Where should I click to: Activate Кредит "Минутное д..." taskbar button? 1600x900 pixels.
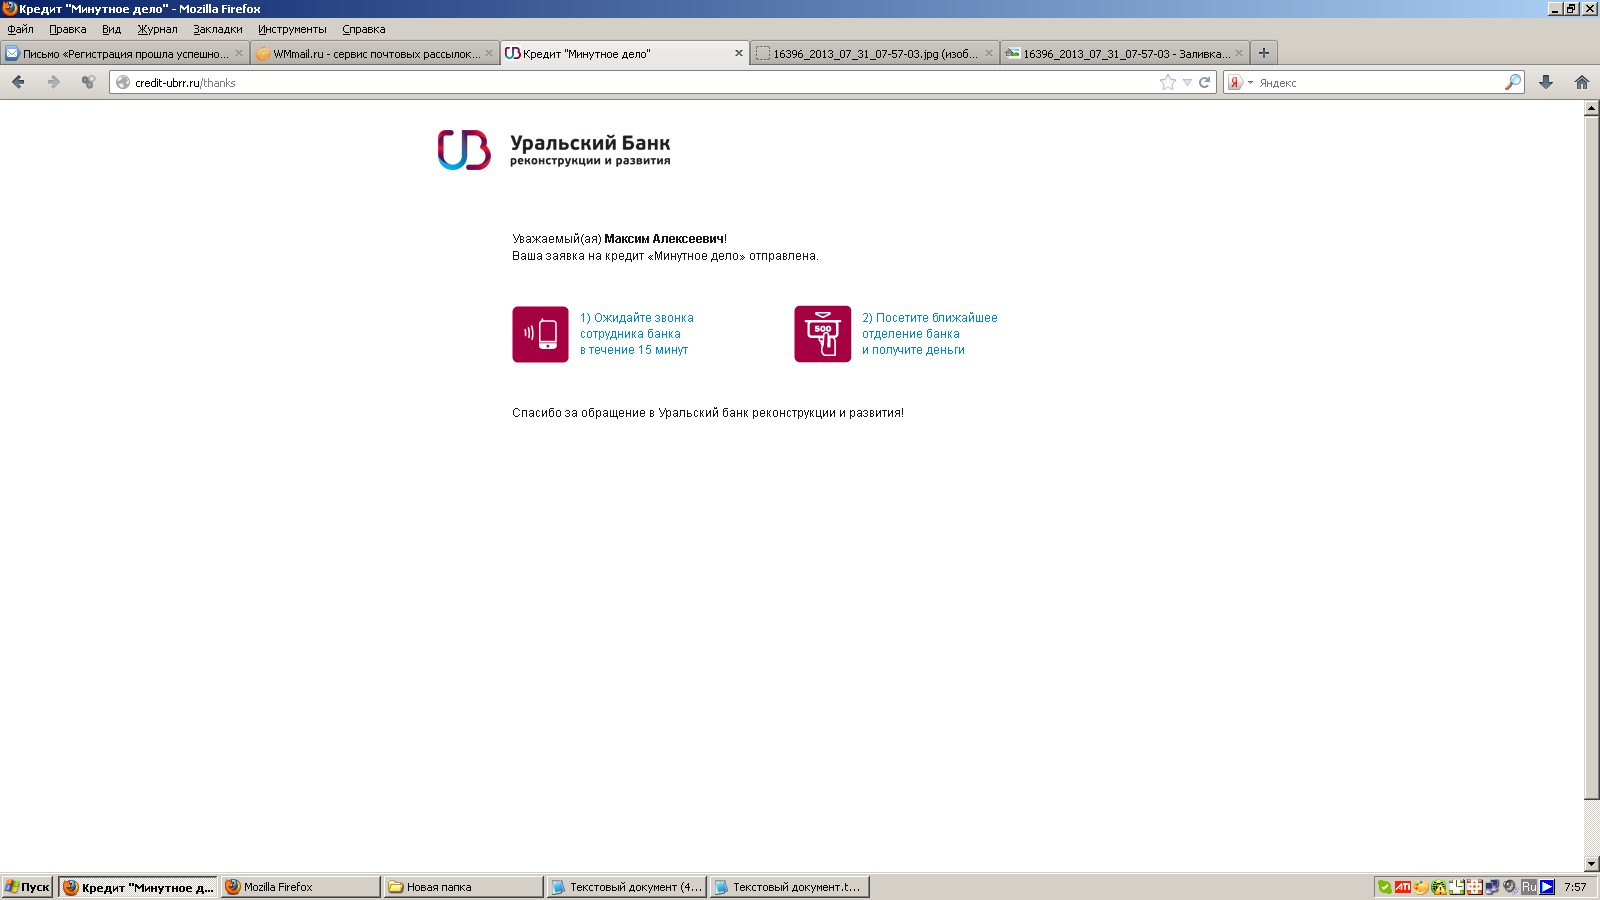pyautogui.click(x=138, y=887)
